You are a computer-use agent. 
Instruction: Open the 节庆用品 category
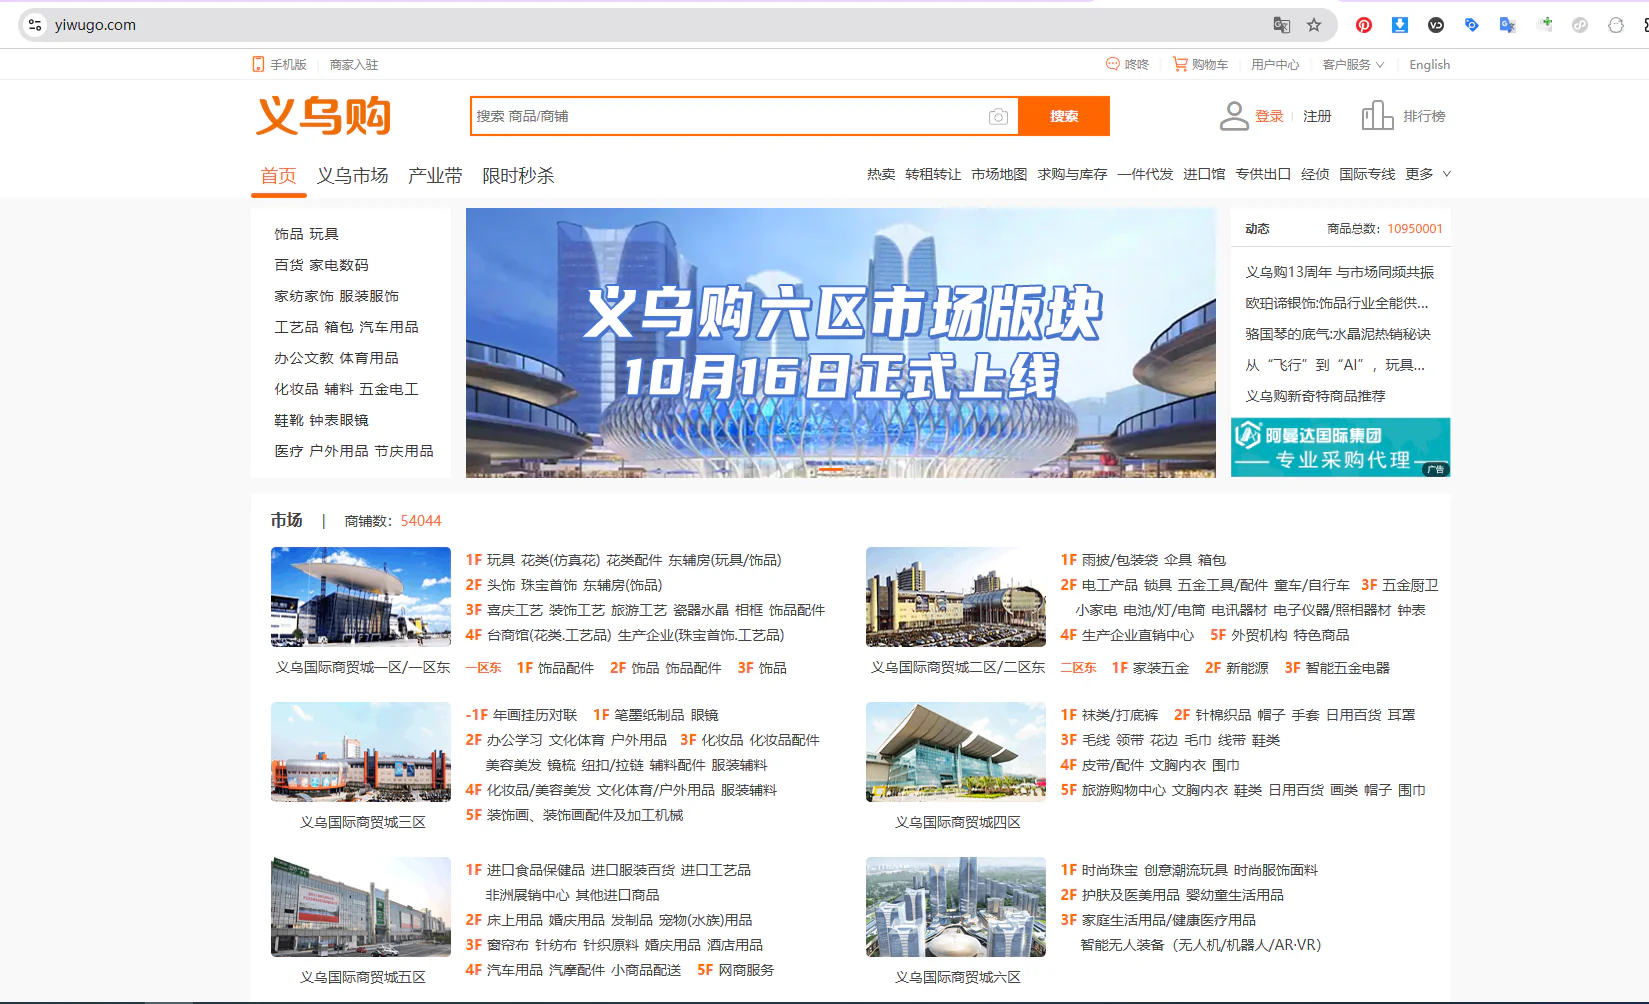coord(404,451)
